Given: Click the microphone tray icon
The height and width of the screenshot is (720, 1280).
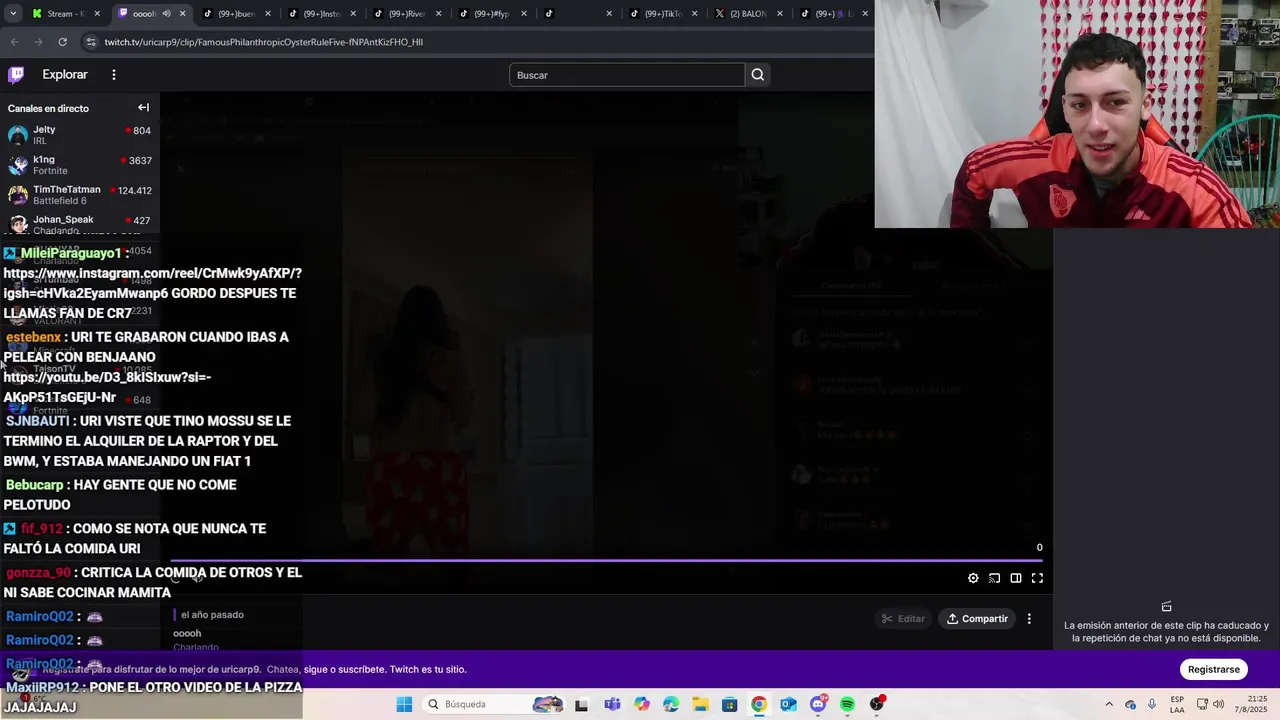Looking at the screenshot, I should click(1151, 704).
